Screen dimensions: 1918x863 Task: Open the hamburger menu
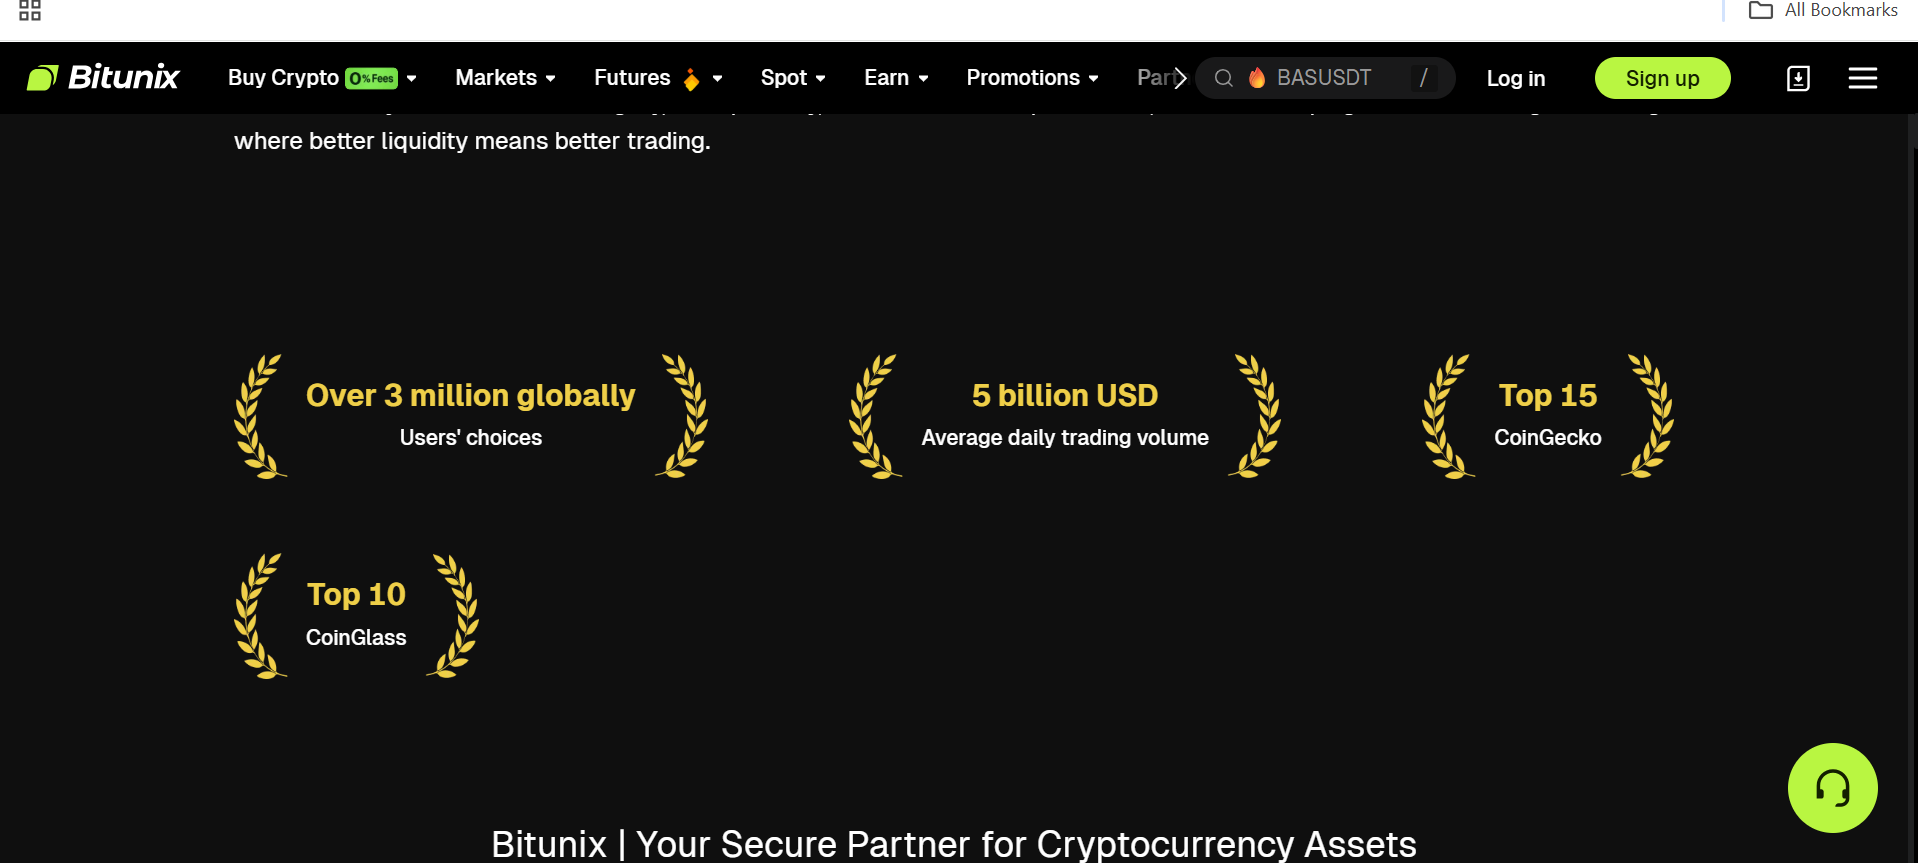click(1862, 78)
